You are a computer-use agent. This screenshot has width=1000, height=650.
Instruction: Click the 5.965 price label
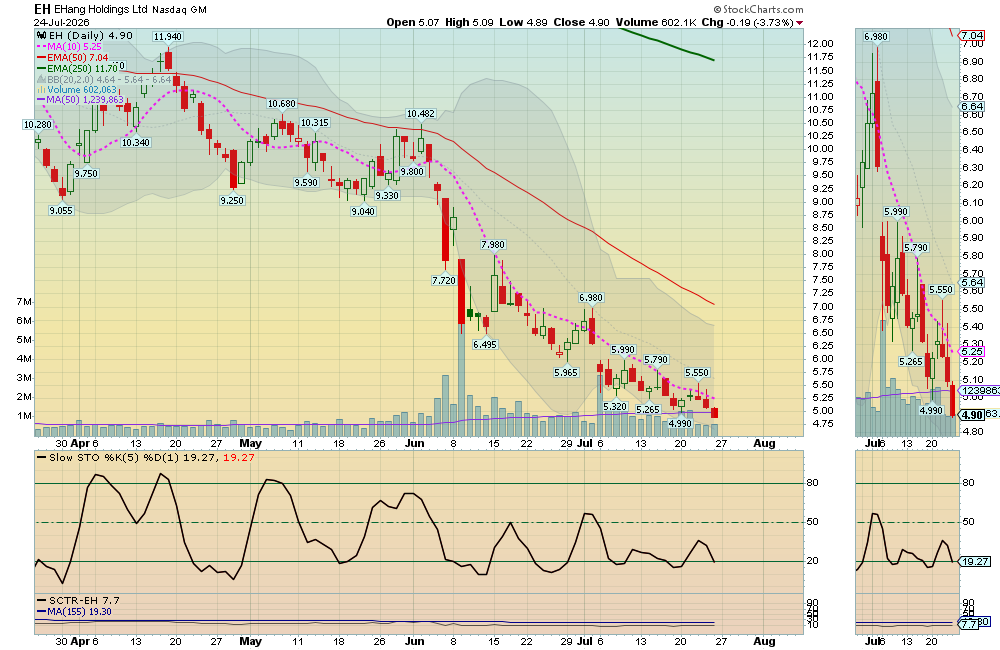click(x=566, y=372)
